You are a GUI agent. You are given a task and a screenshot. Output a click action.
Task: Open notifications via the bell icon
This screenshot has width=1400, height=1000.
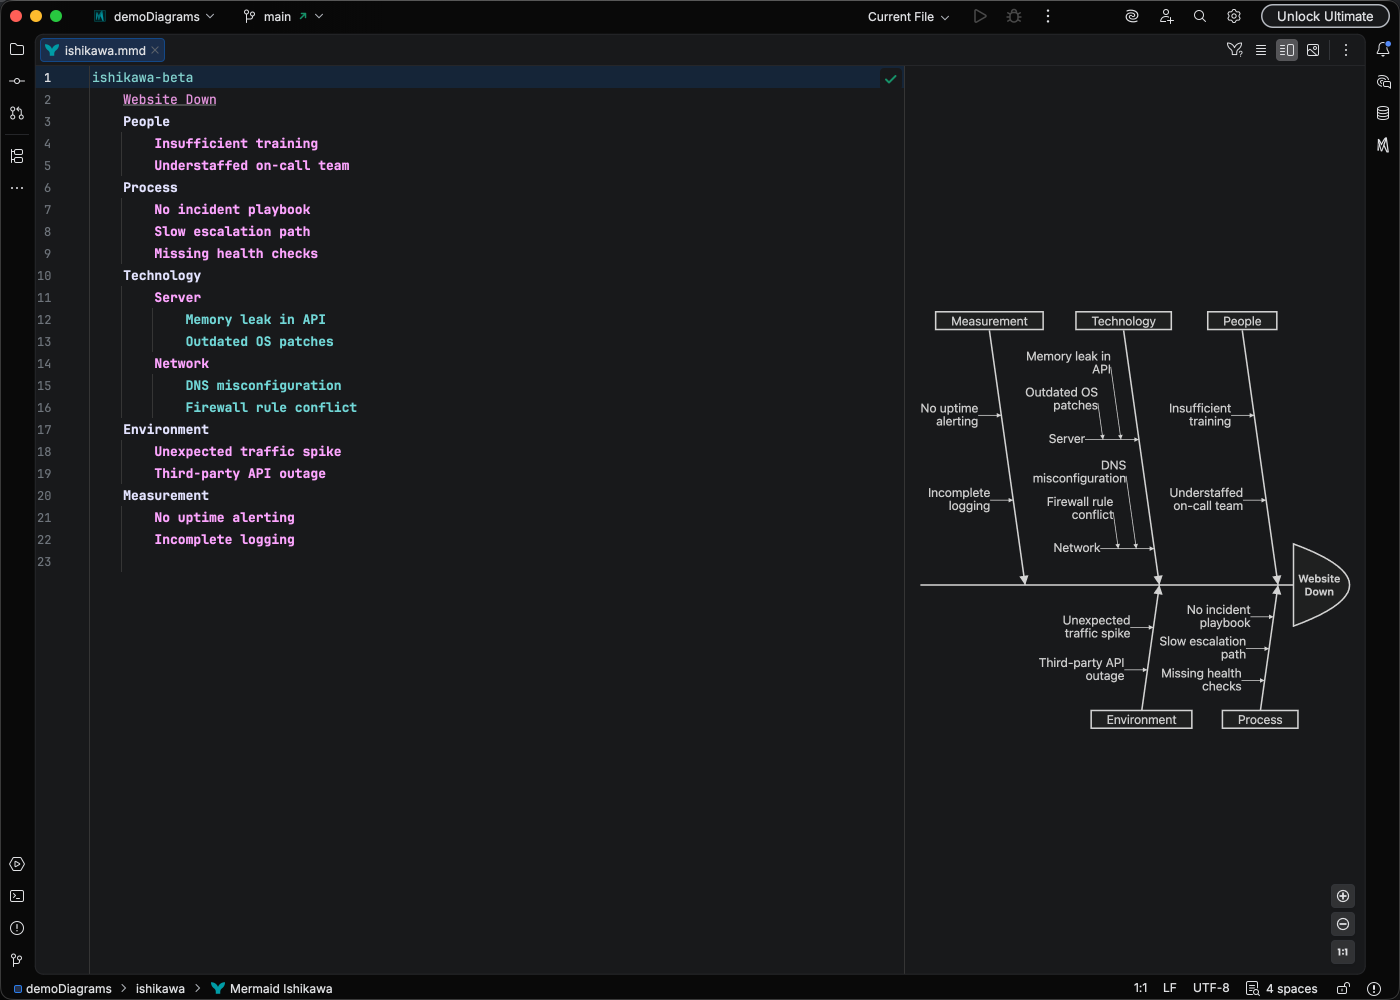(x=1384, y=48)
